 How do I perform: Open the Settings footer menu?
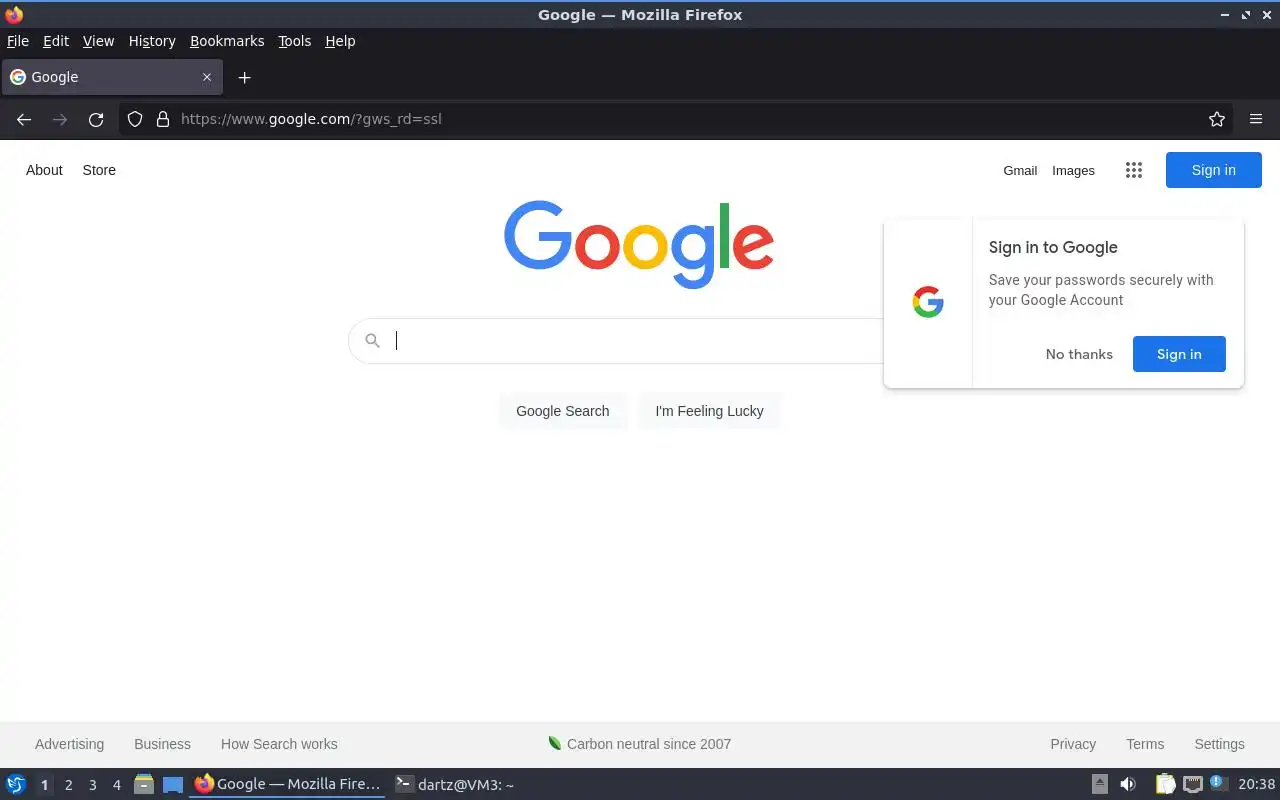tap(1219, 744)
